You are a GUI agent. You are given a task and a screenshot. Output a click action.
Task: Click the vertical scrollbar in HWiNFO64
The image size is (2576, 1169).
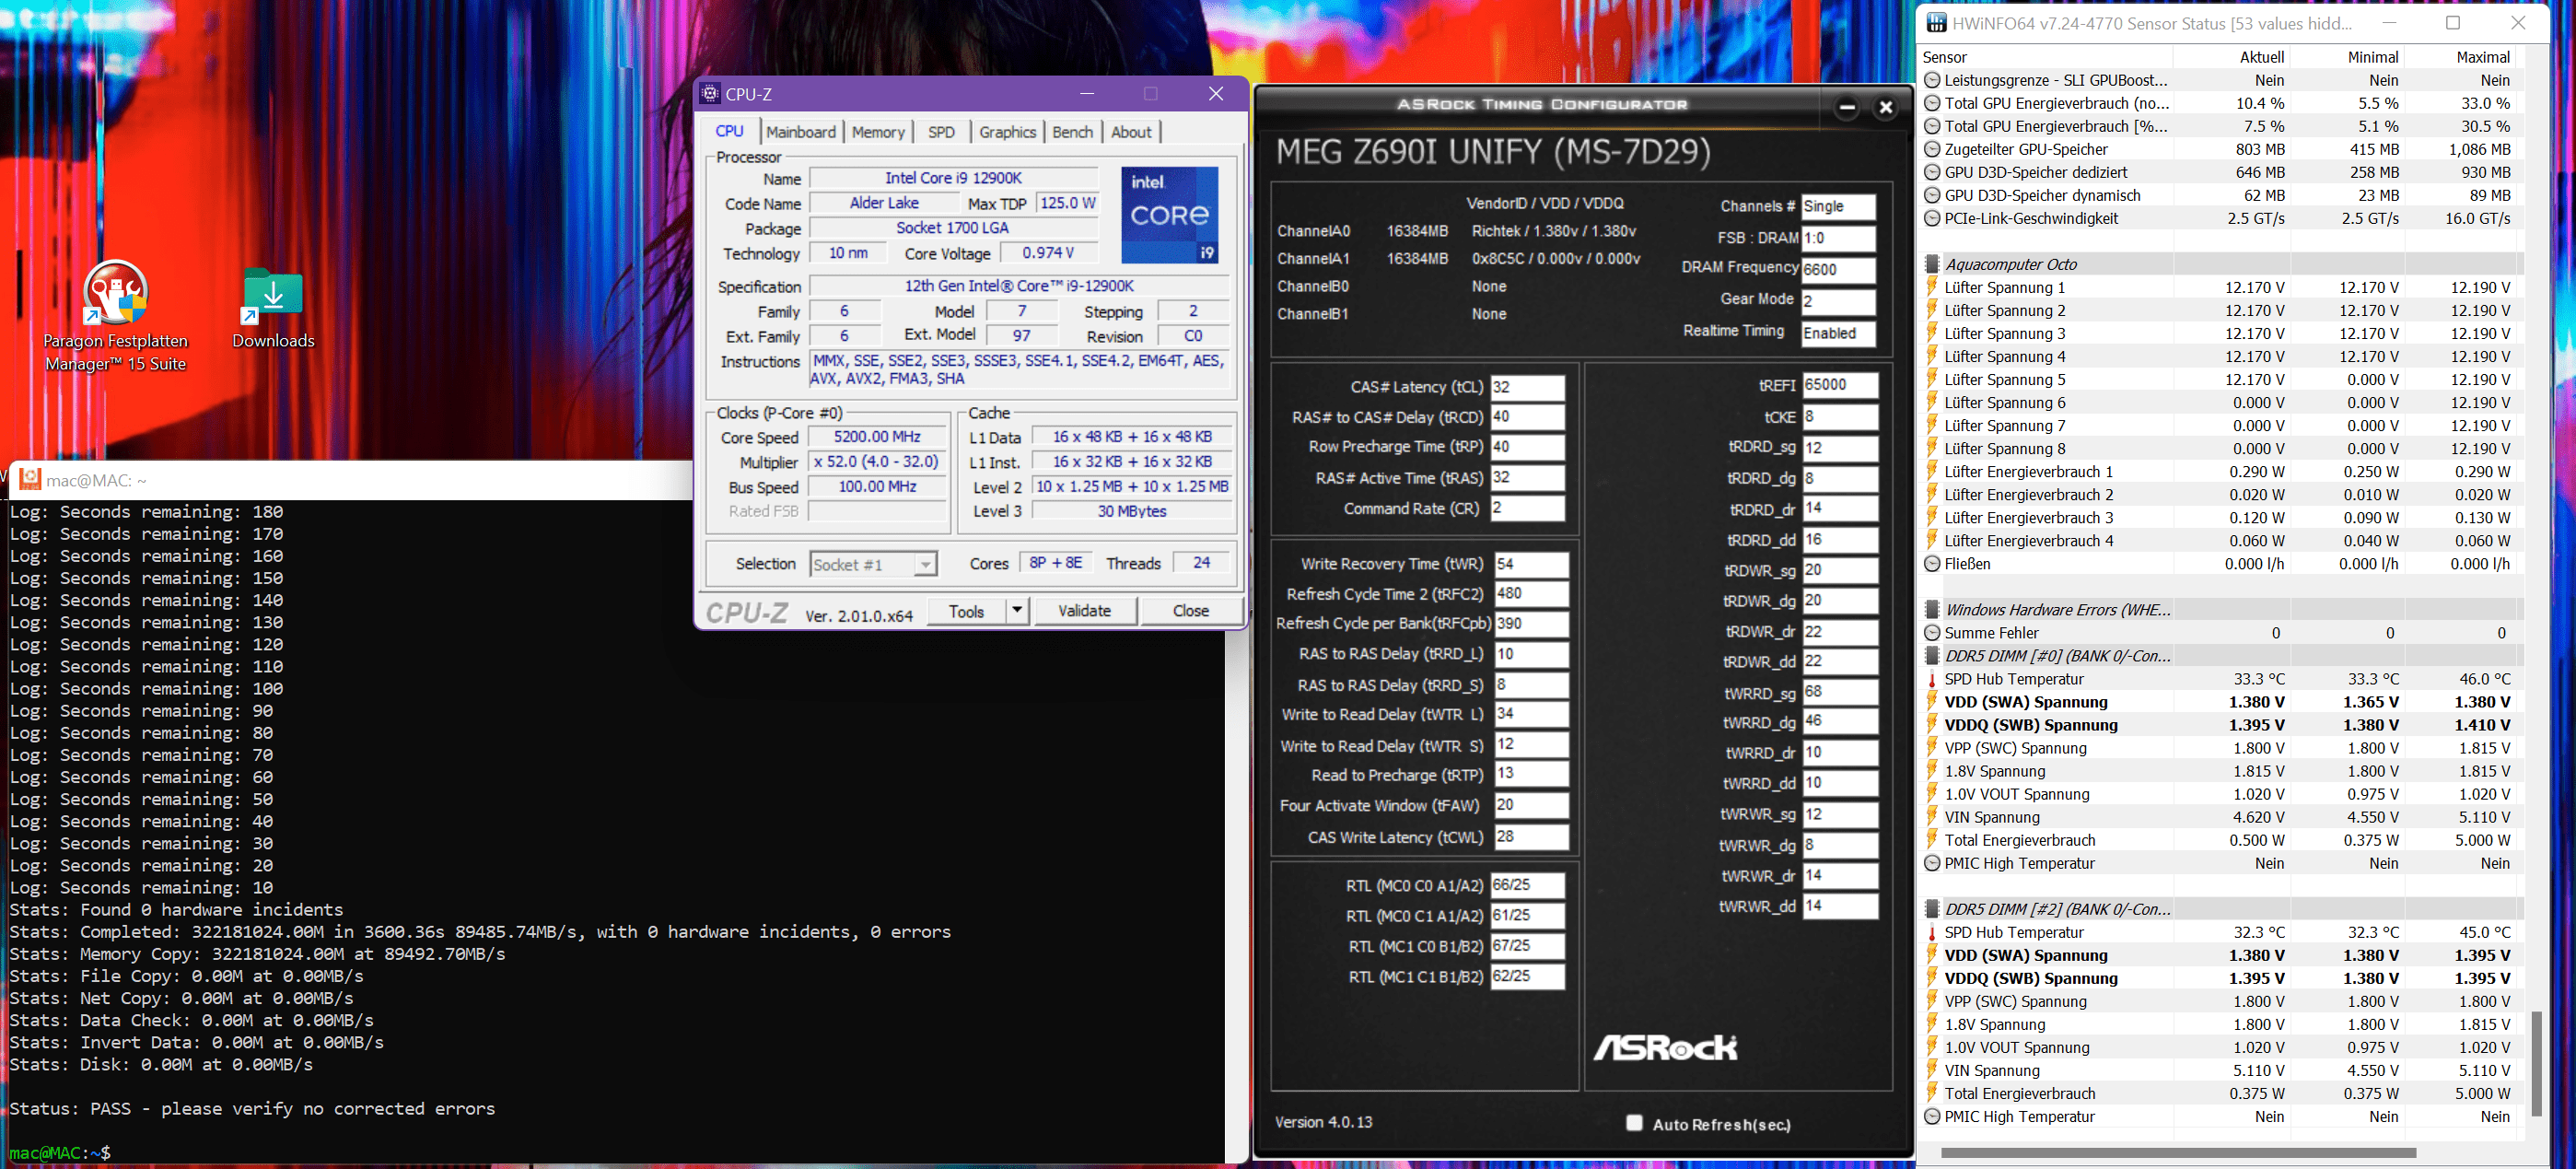click(x=2536, y=1063)
